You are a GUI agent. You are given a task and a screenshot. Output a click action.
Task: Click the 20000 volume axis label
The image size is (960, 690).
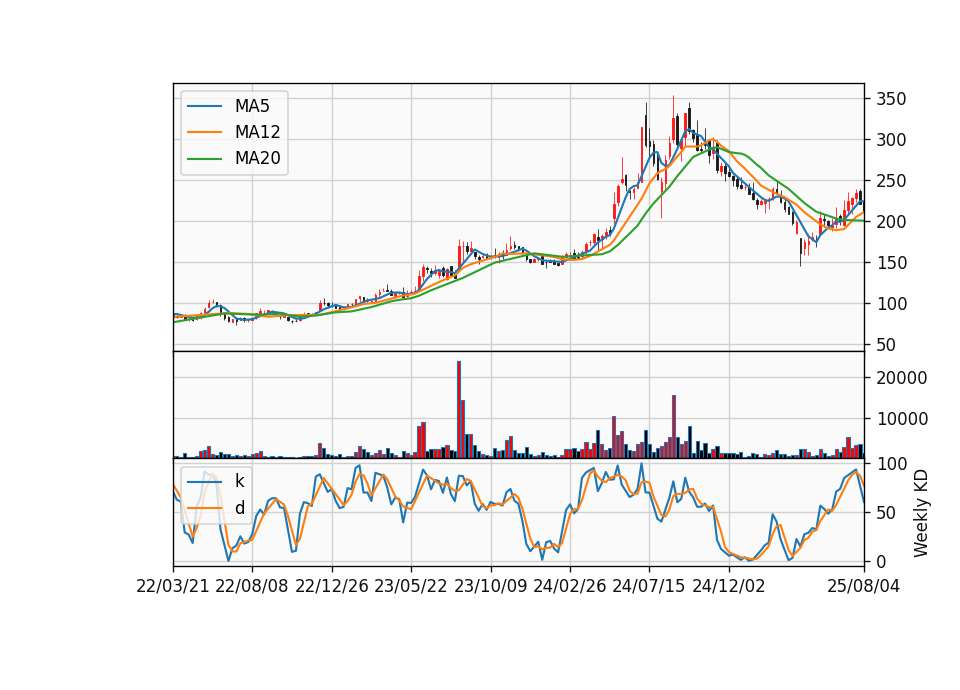[x=902, y=378]
